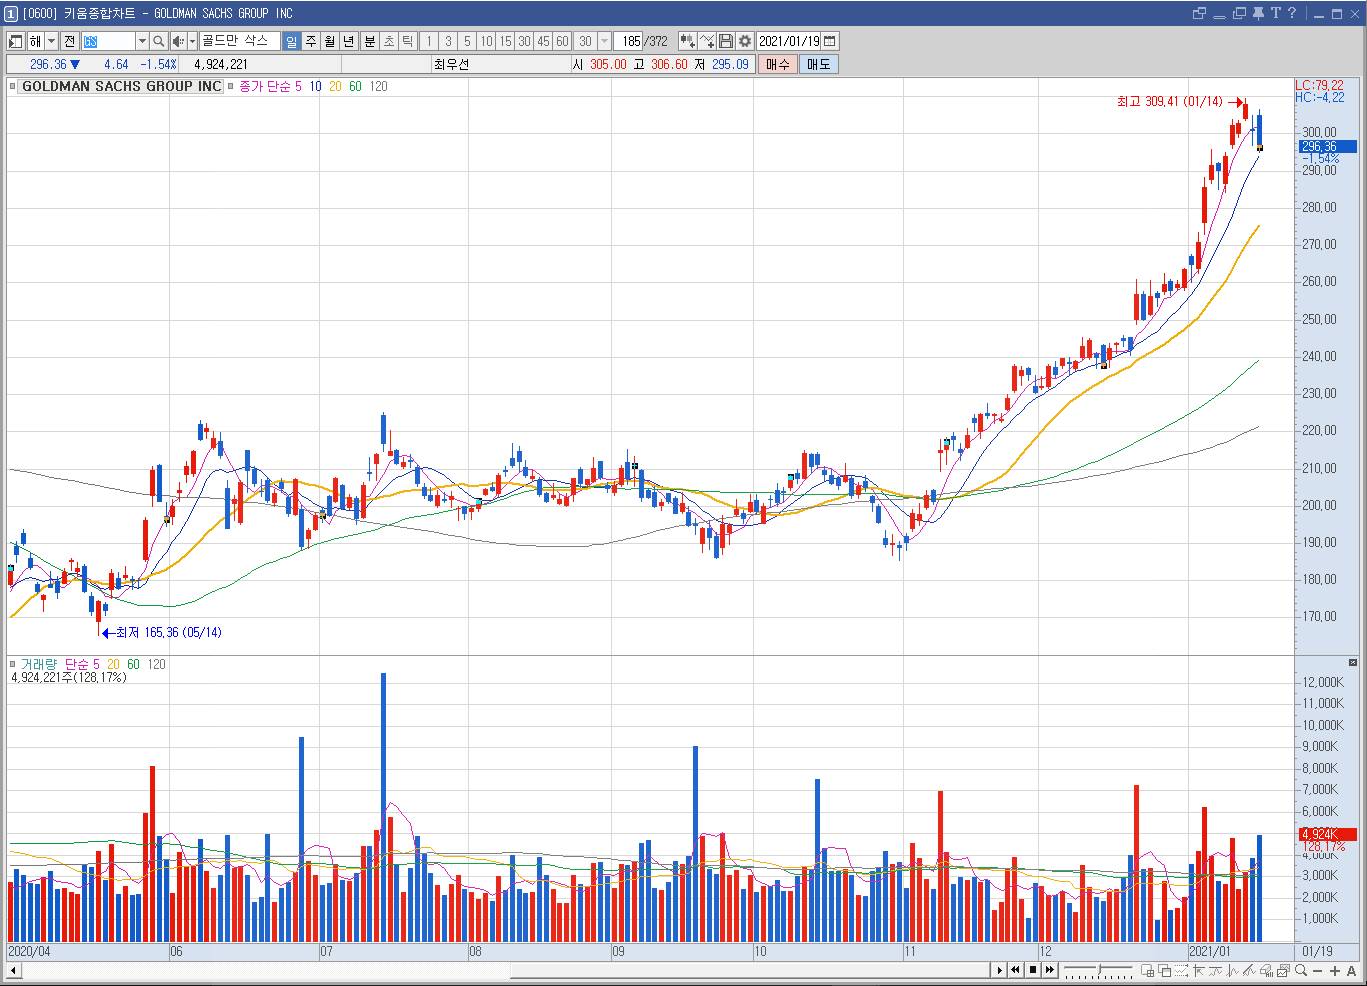Click the 골드만 삭스 stock name field
Viewport: 1367px width, 986px height.
coord(240,41)
